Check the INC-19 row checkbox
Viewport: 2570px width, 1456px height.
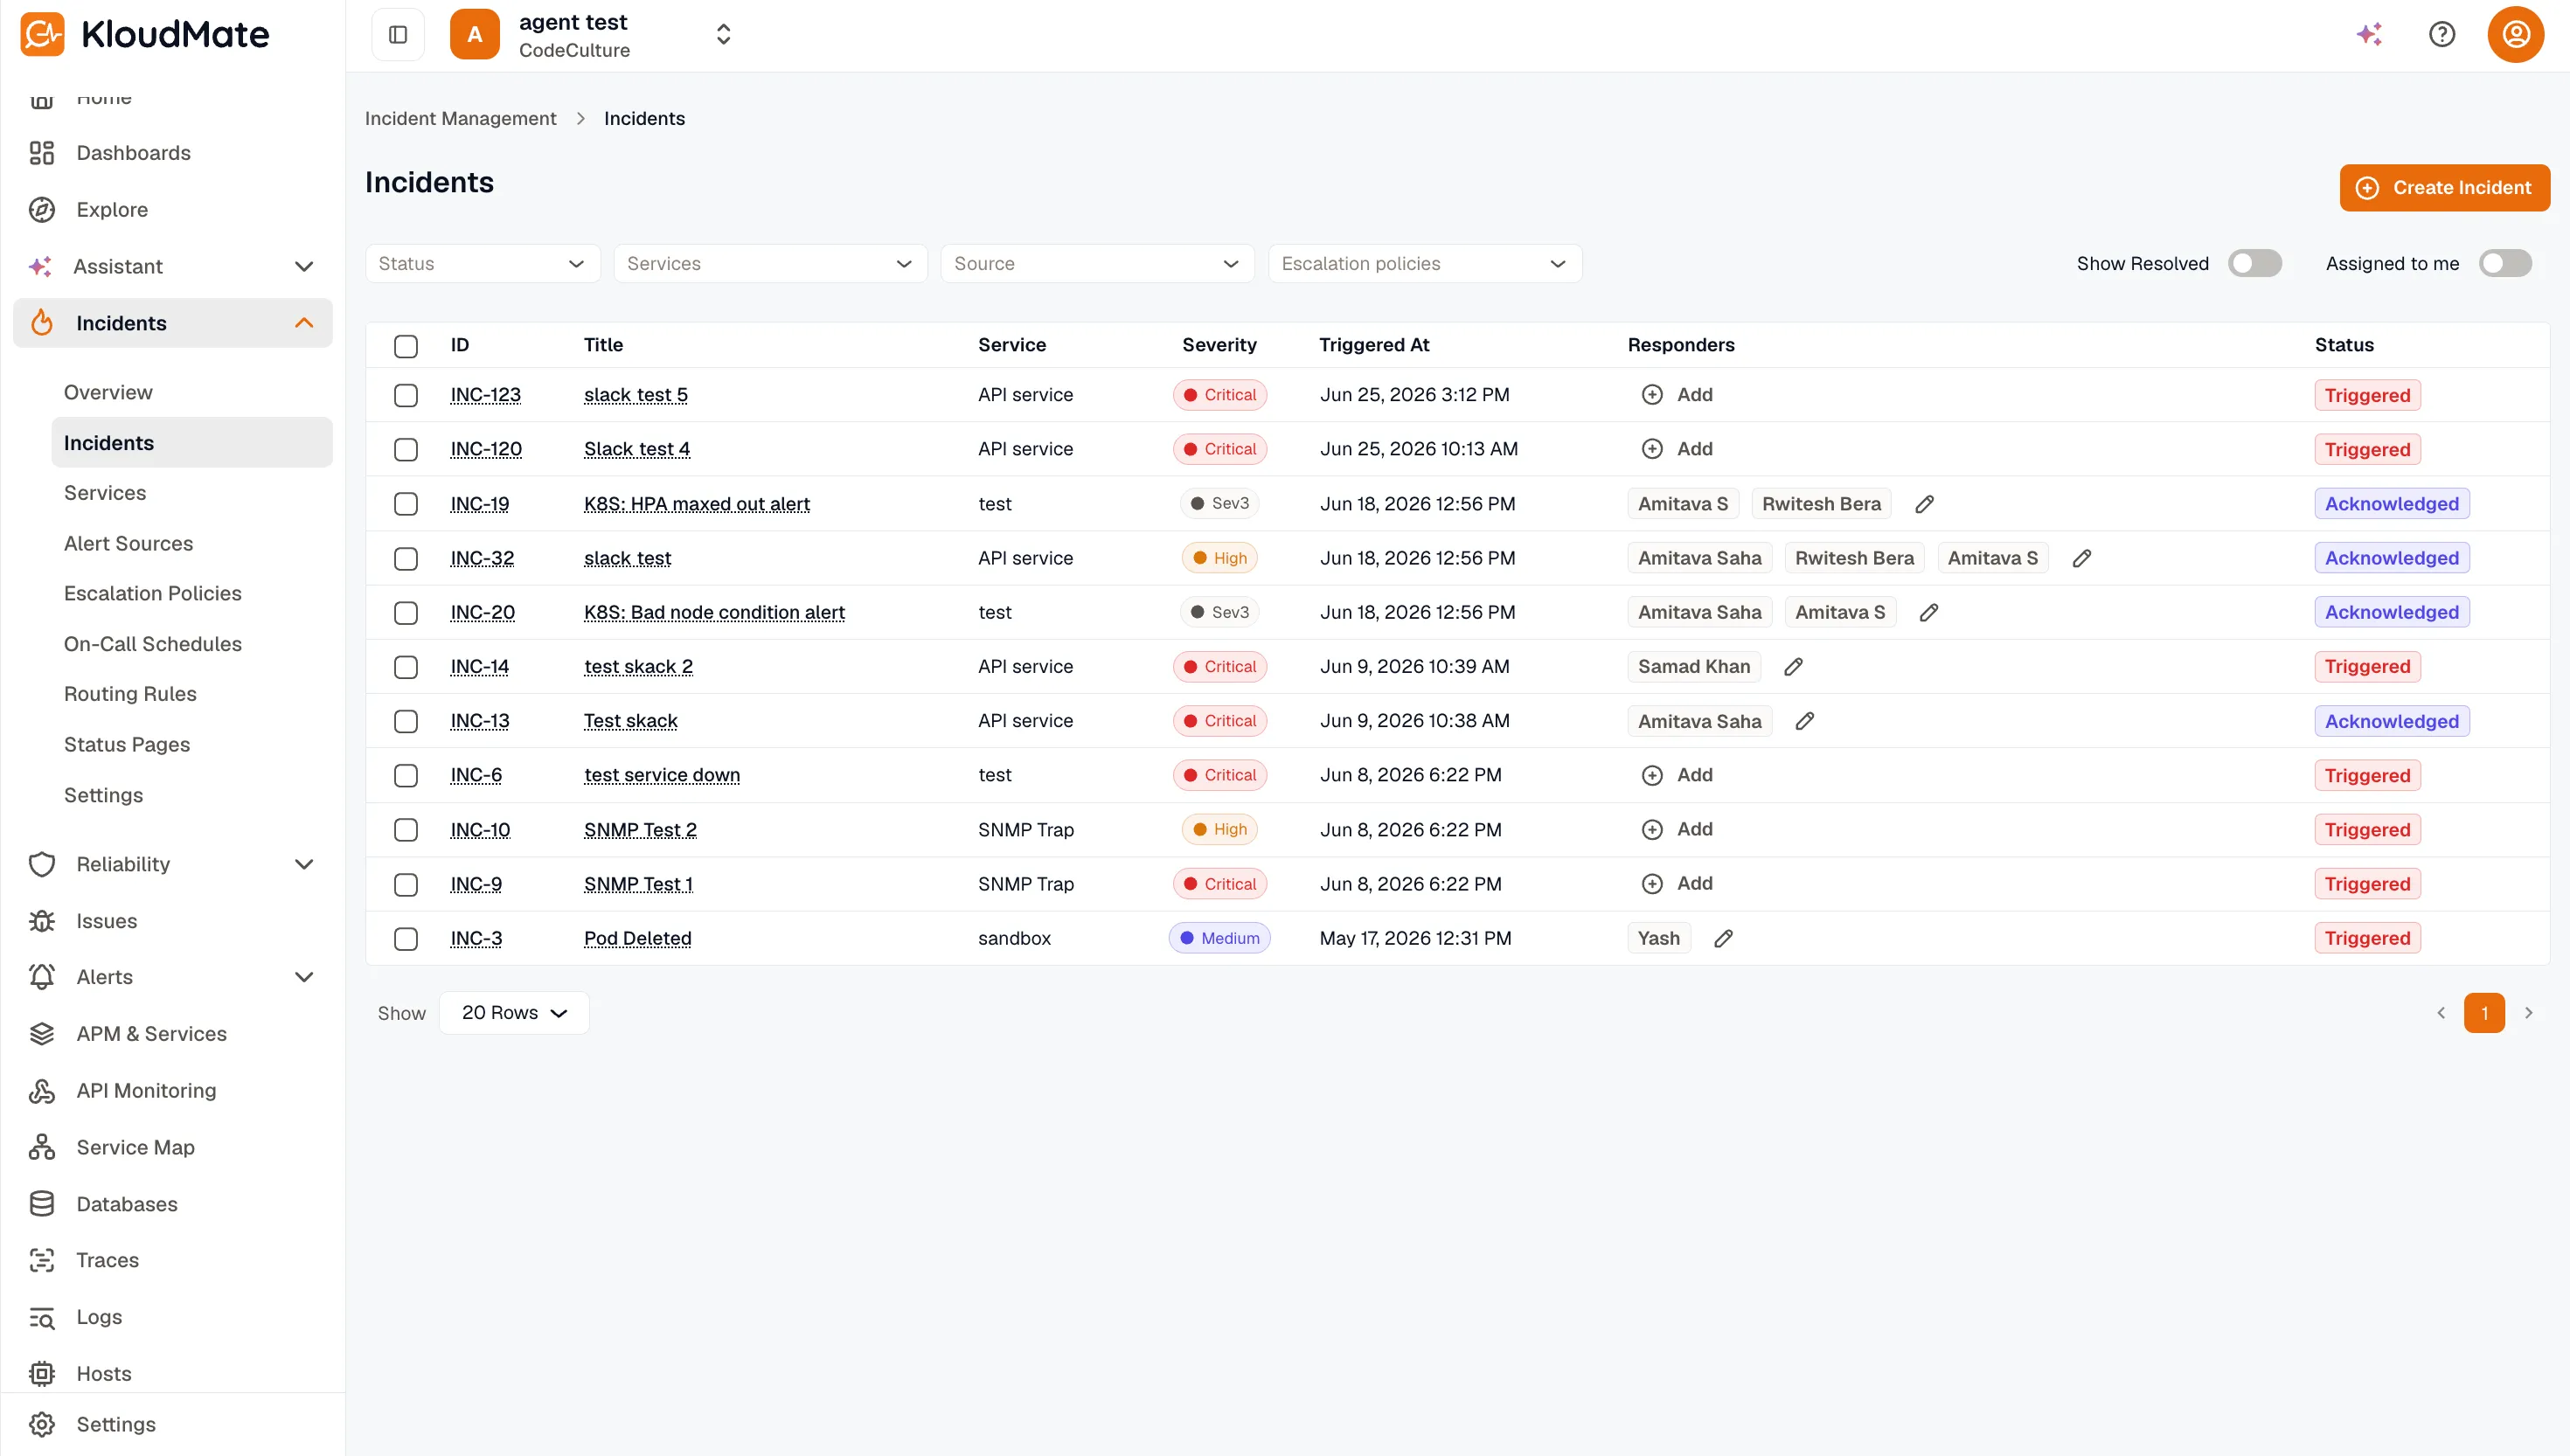click(406, 504)
